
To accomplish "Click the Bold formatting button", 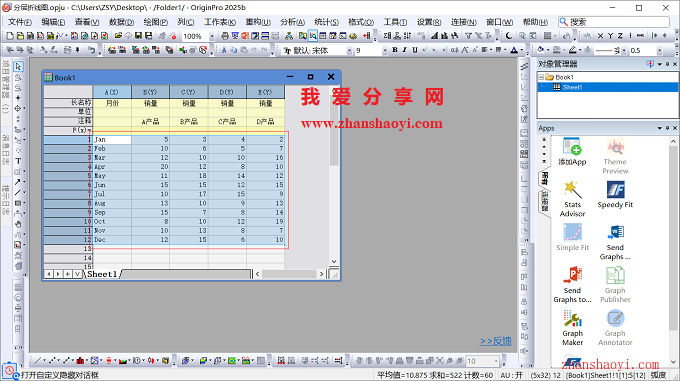I will pos(395,50).
